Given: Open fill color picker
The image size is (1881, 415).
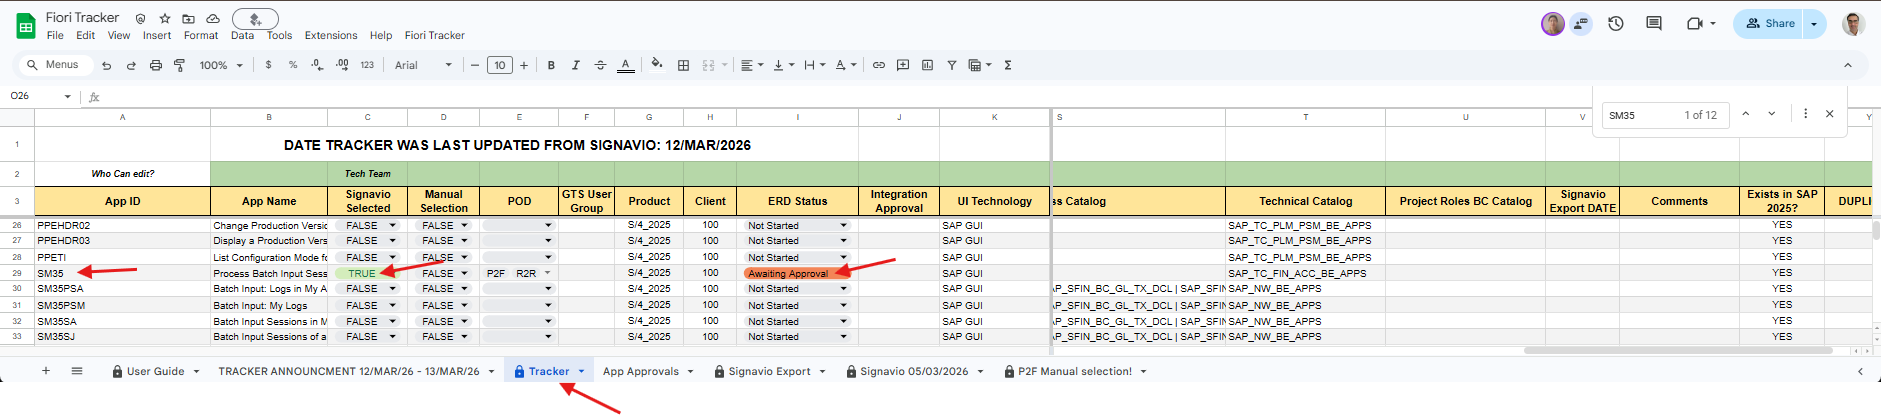Looking at the screenshot, I should [x=657, y=65].
